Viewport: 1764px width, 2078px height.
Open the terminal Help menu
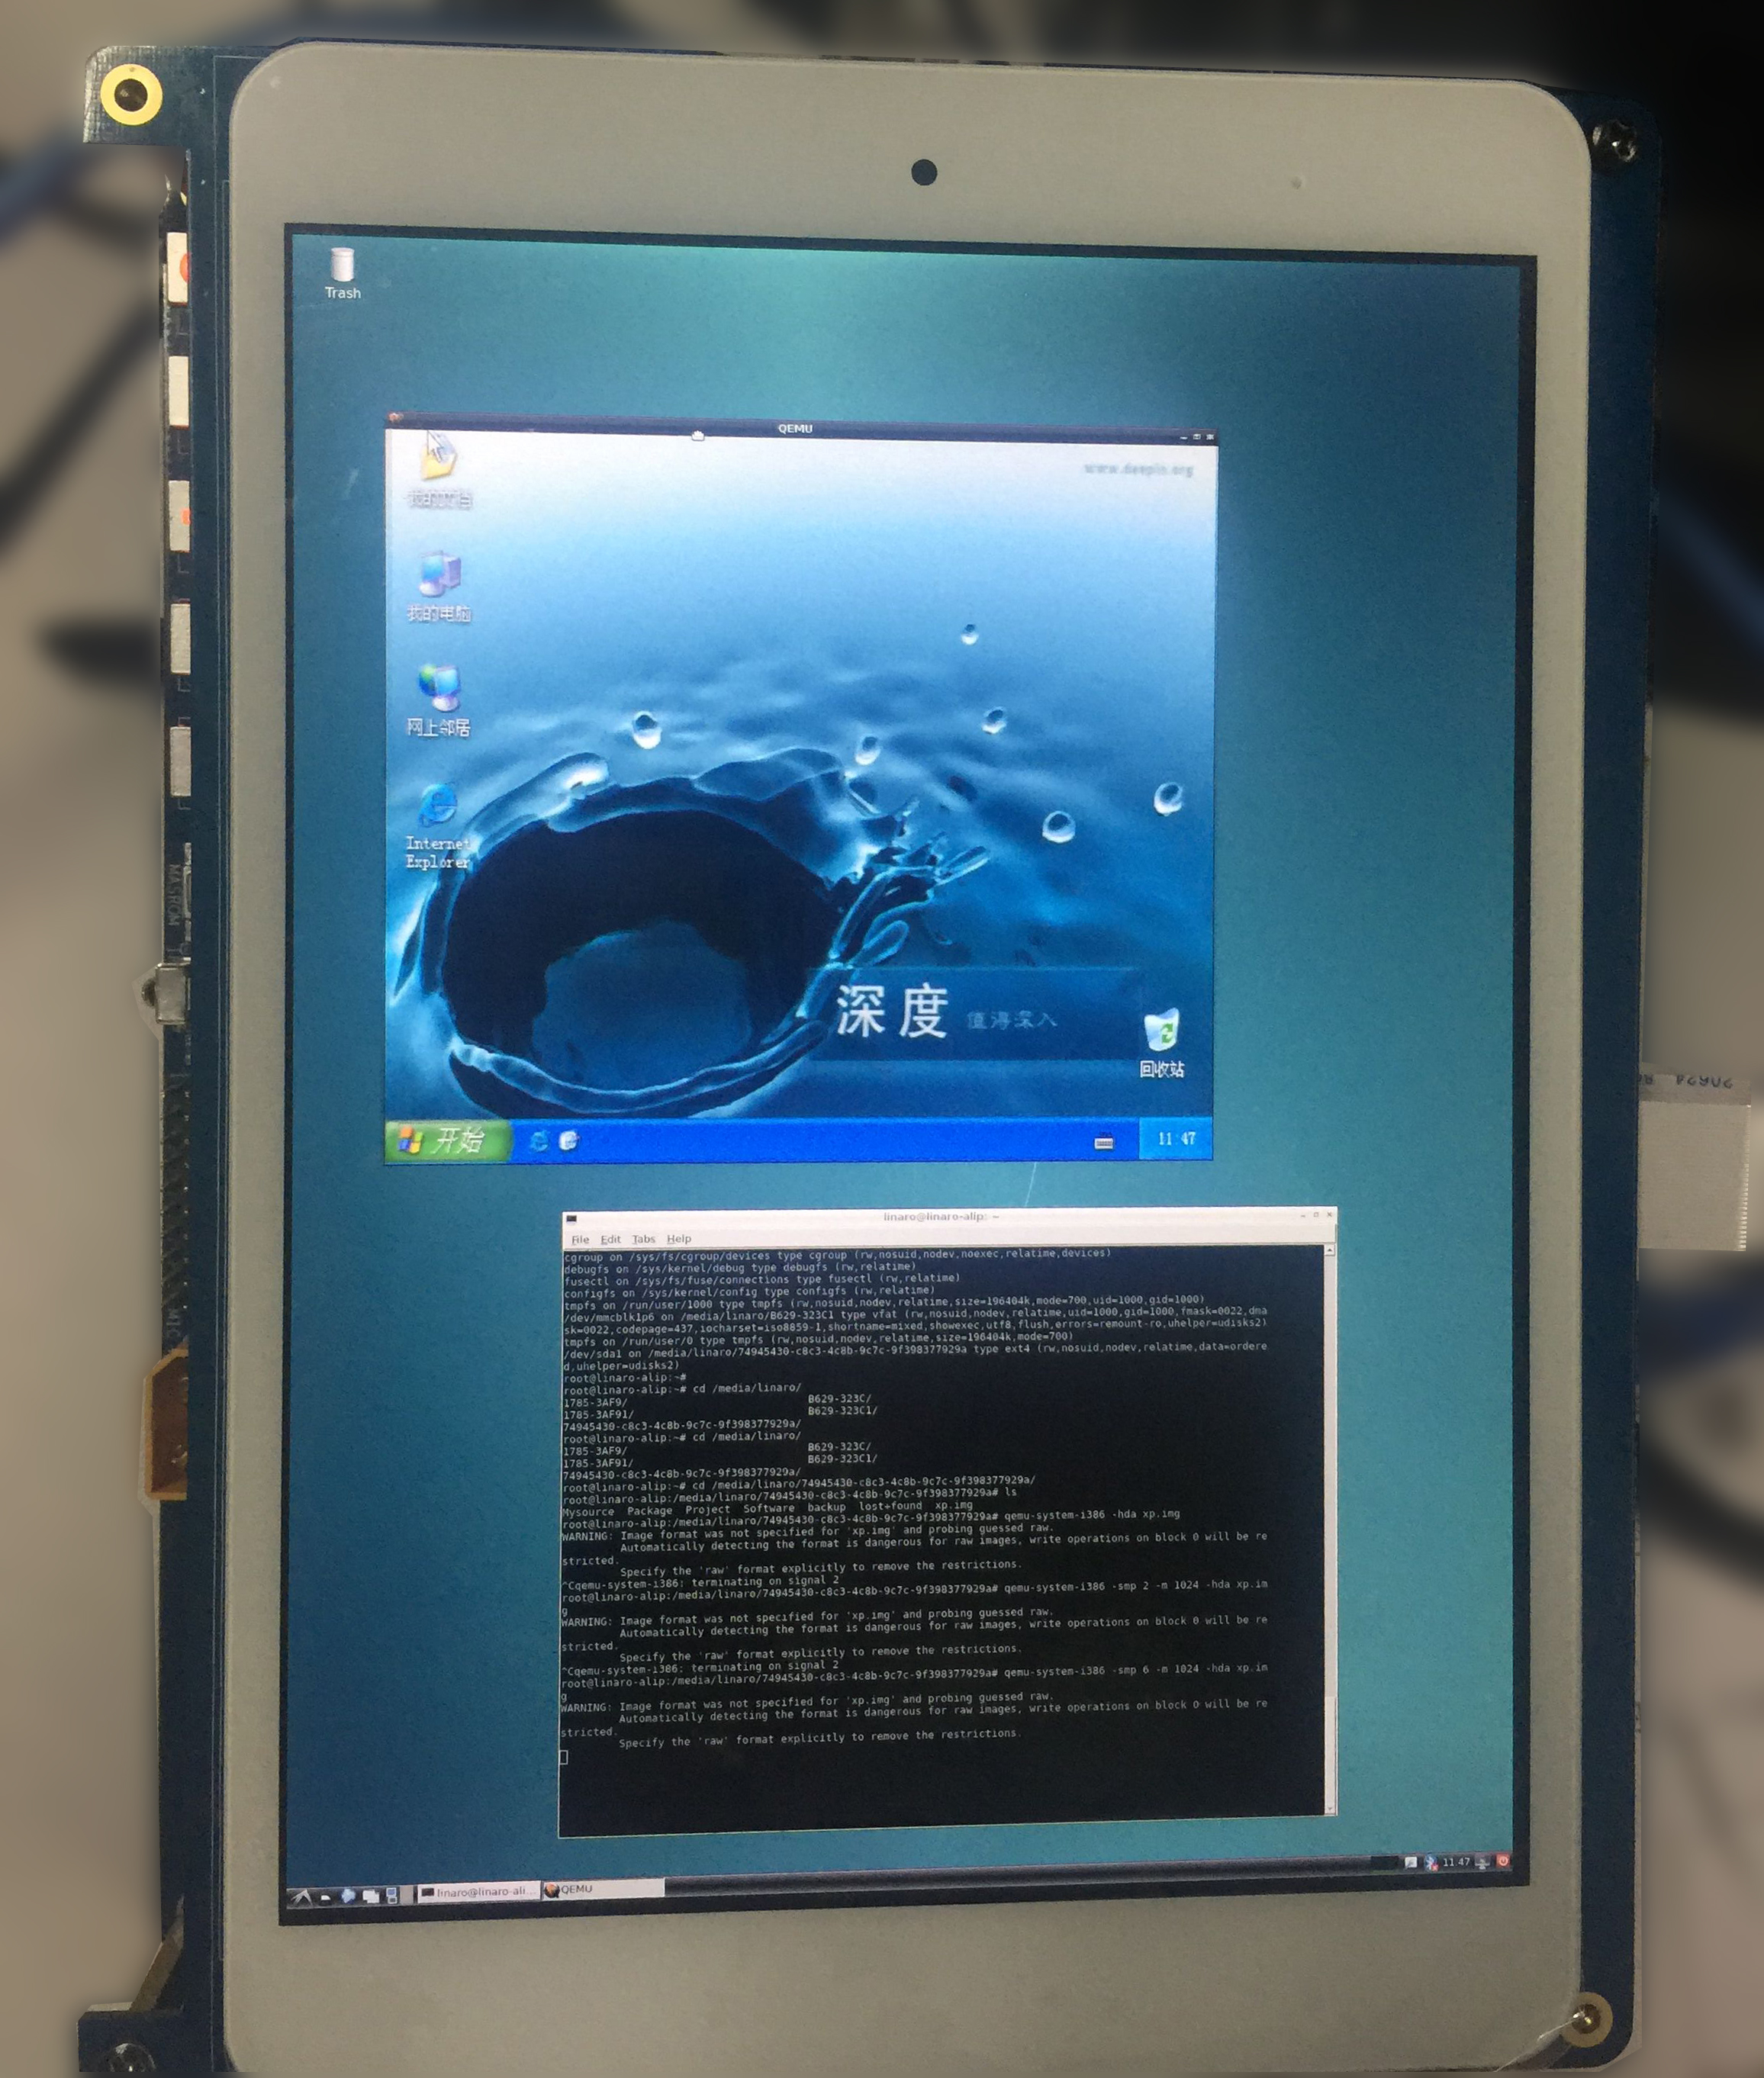[678, 1238]
